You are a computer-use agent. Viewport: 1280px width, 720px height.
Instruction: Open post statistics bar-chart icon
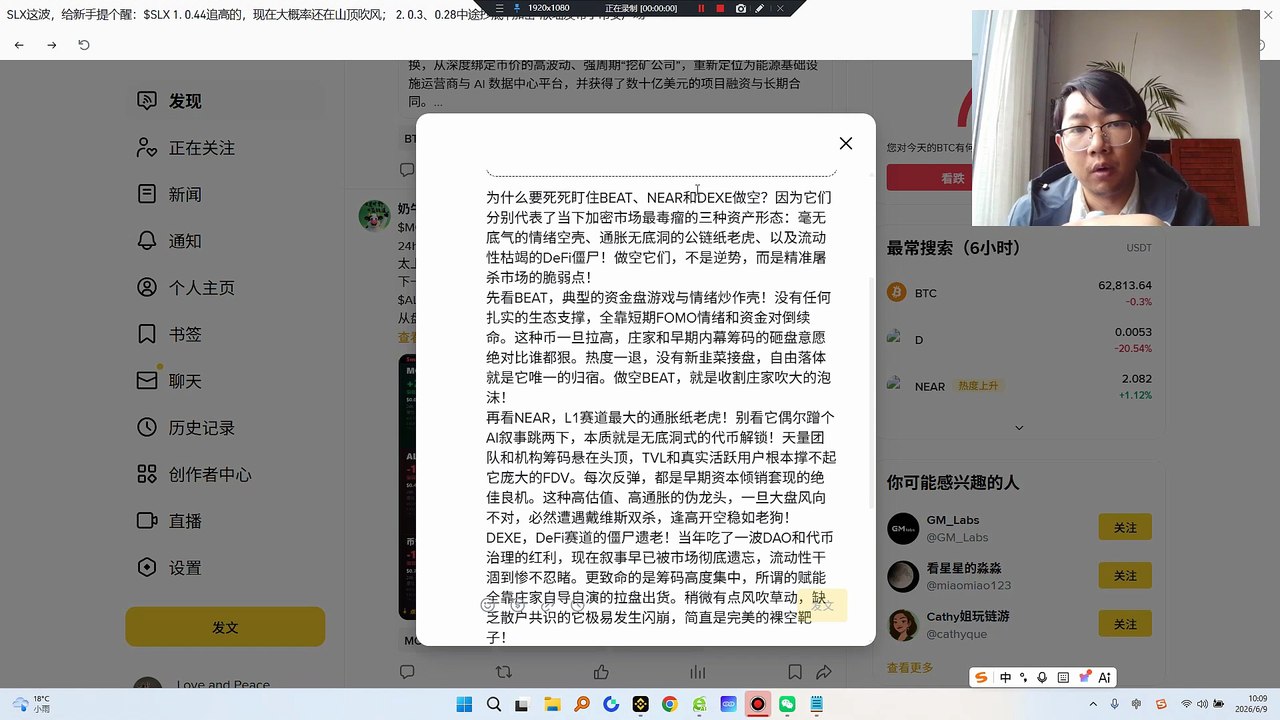tap(697, 673)
